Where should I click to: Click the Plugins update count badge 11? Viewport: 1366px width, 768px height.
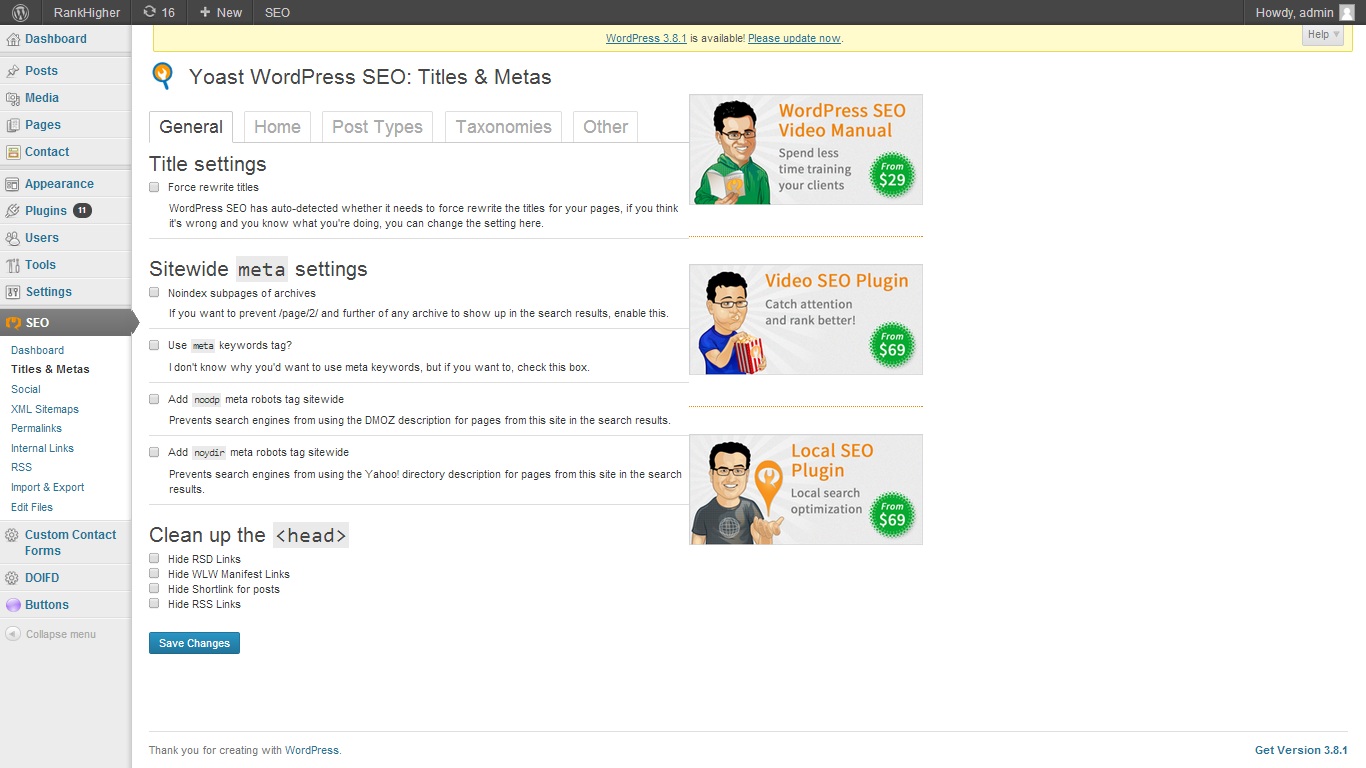click(x=82, y=211)
